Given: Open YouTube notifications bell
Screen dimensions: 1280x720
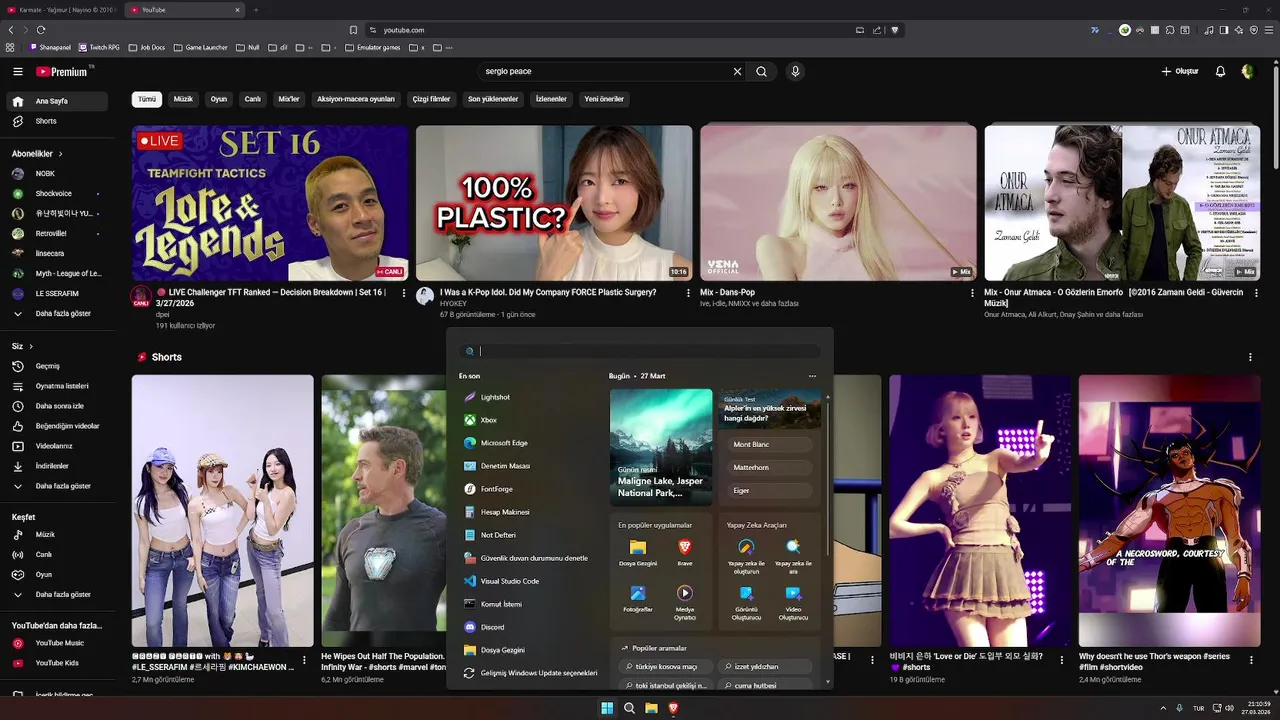Looking at the screenshot, I should (x=1220, y=72).
